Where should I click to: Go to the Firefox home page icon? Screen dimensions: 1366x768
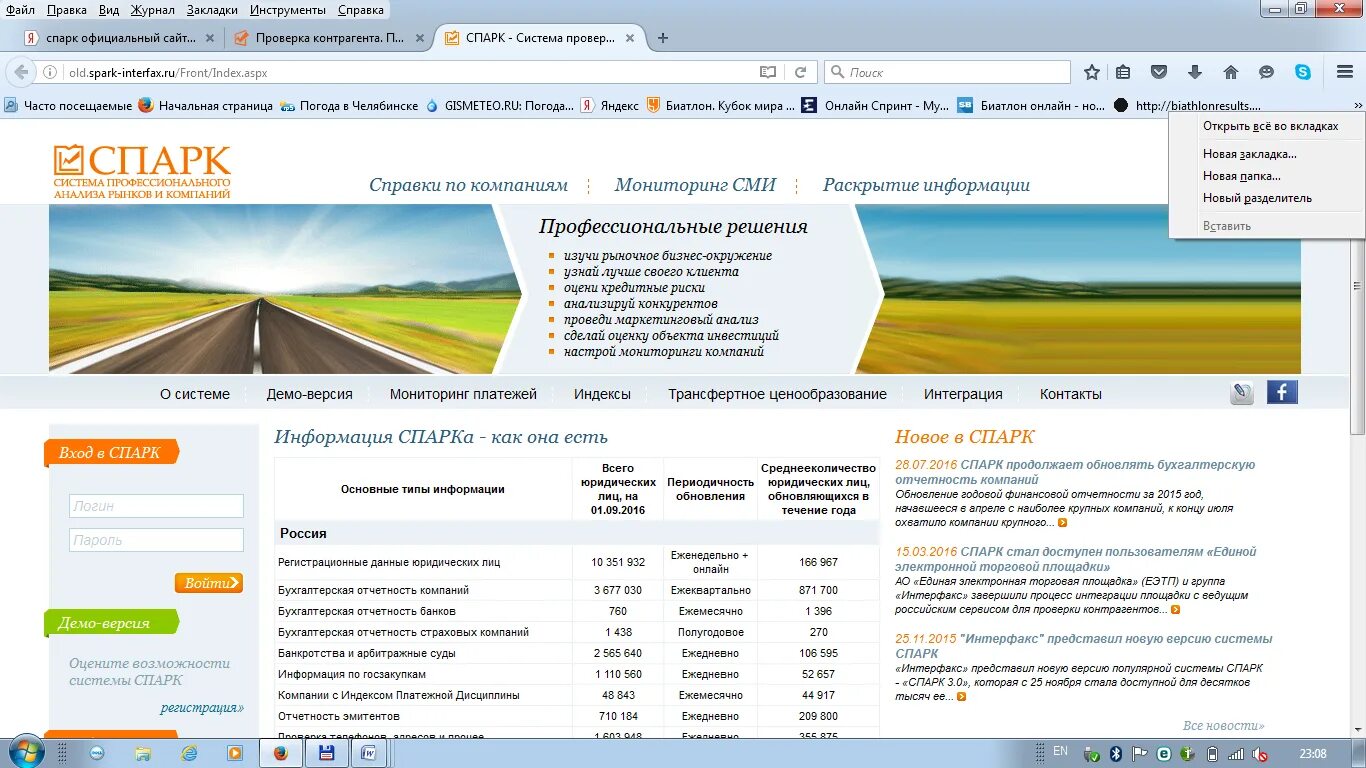(1231, 72)
